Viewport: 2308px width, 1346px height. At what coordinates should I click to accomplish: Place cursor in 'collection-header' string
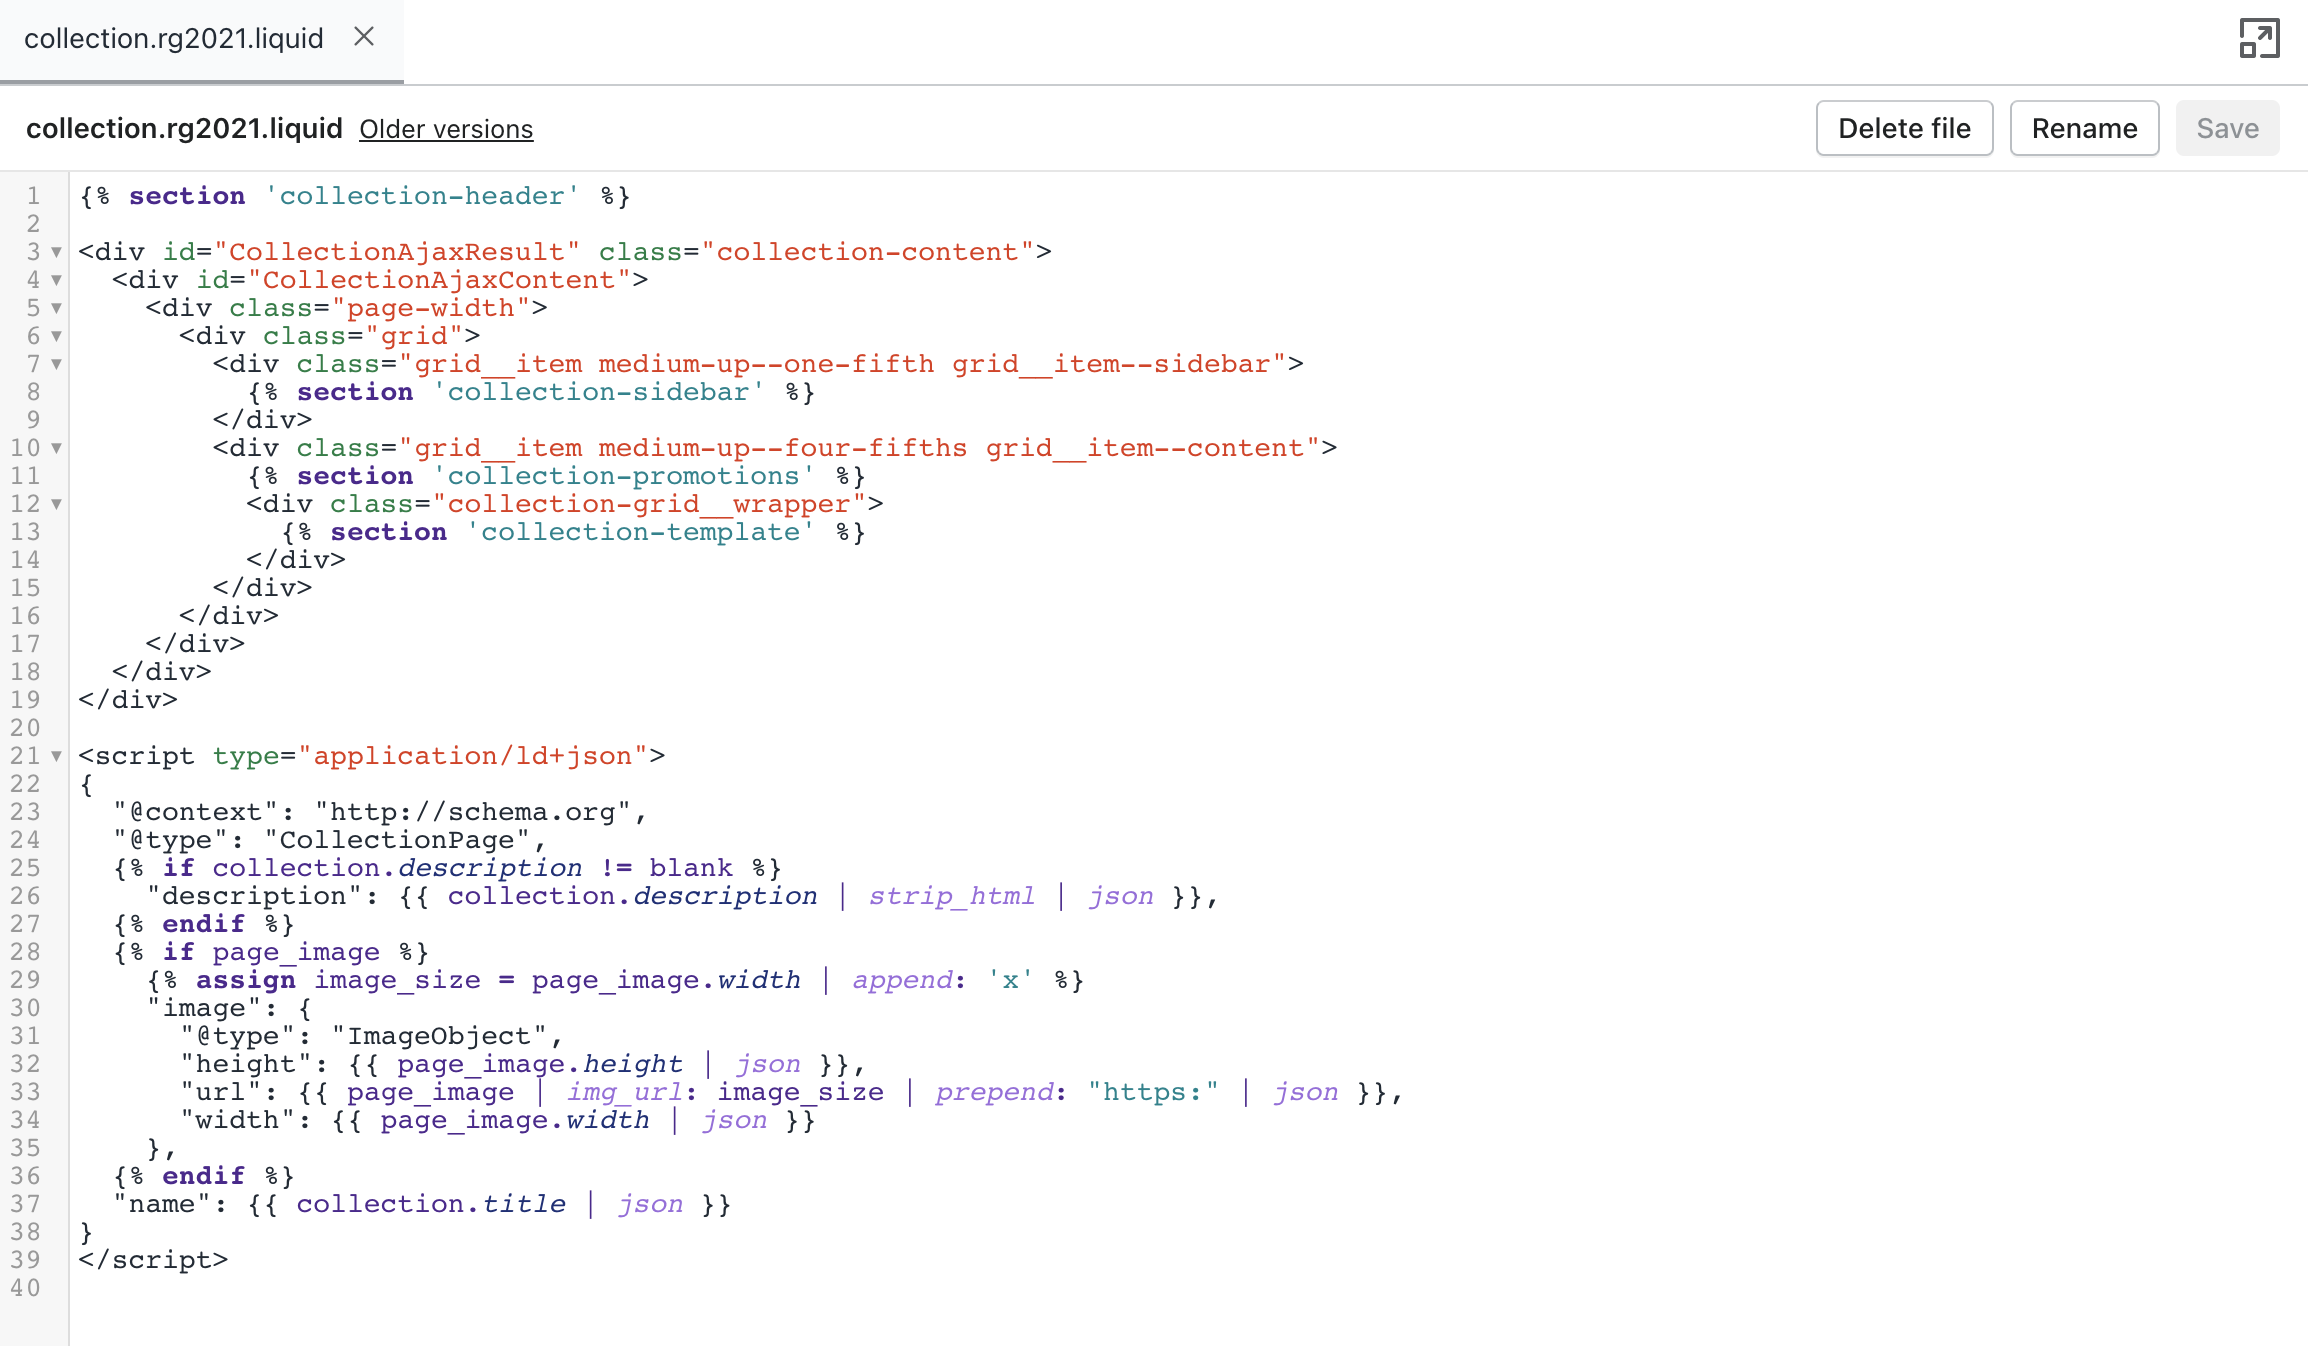pyautogui.click(x=421, y=196)
